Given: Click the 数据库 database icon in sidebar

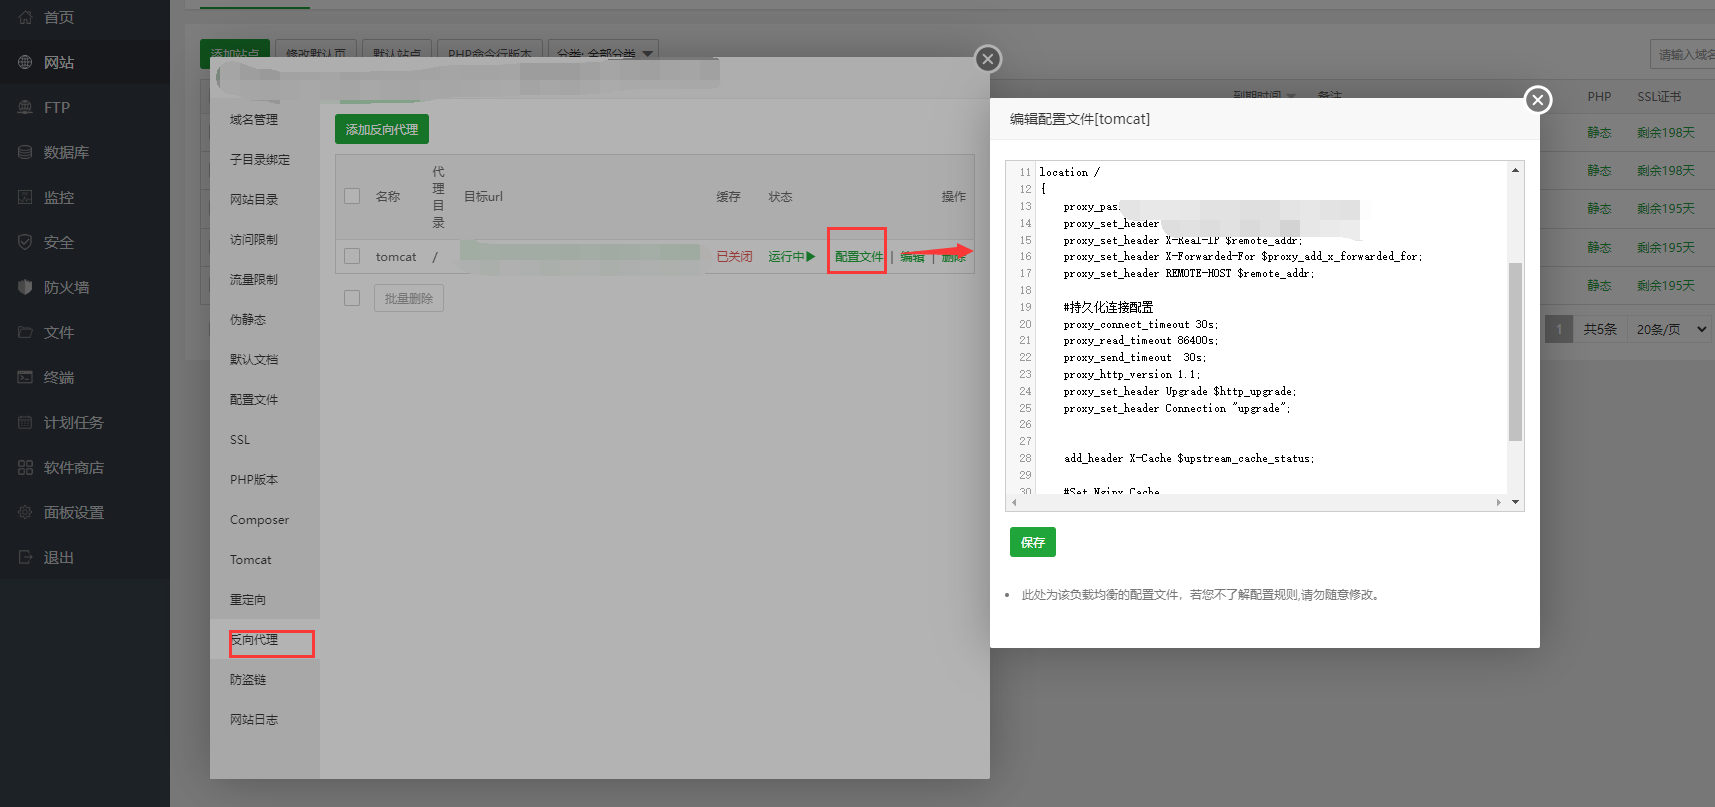Looking at the screenshot, I should [x=25, y=152].
